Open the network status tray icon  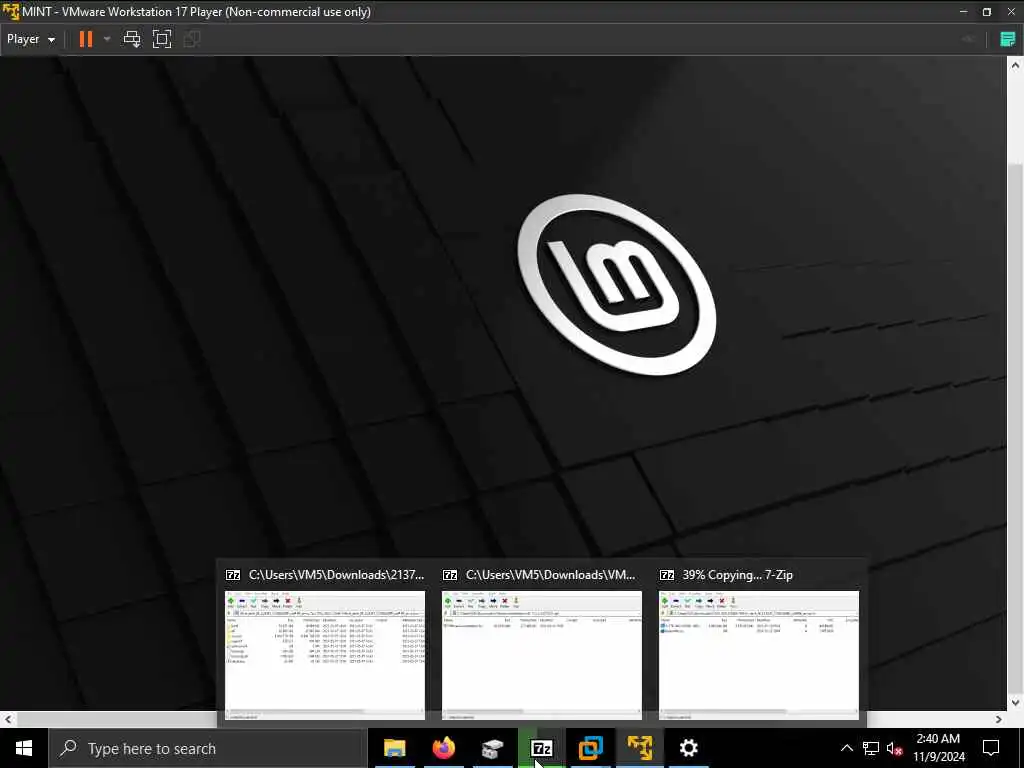point(871,748)
